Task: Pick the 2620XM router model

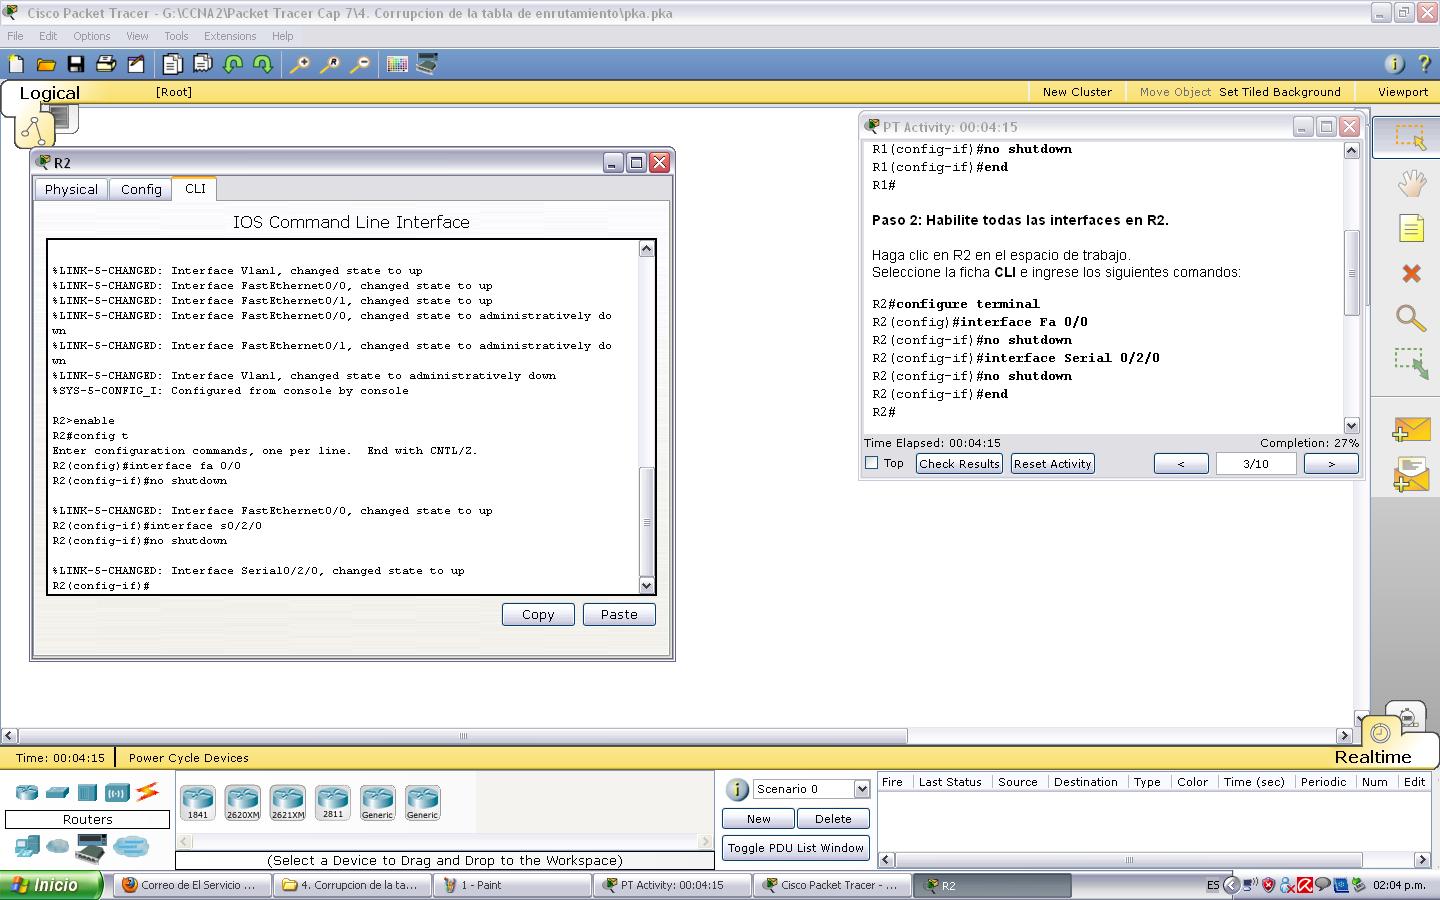Action: tap(243, 802)
